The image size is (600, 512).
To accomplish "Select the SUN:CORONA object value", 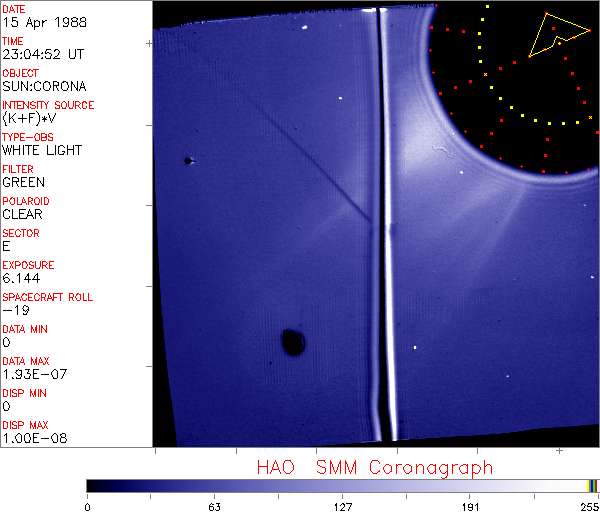I will [44, 86].
